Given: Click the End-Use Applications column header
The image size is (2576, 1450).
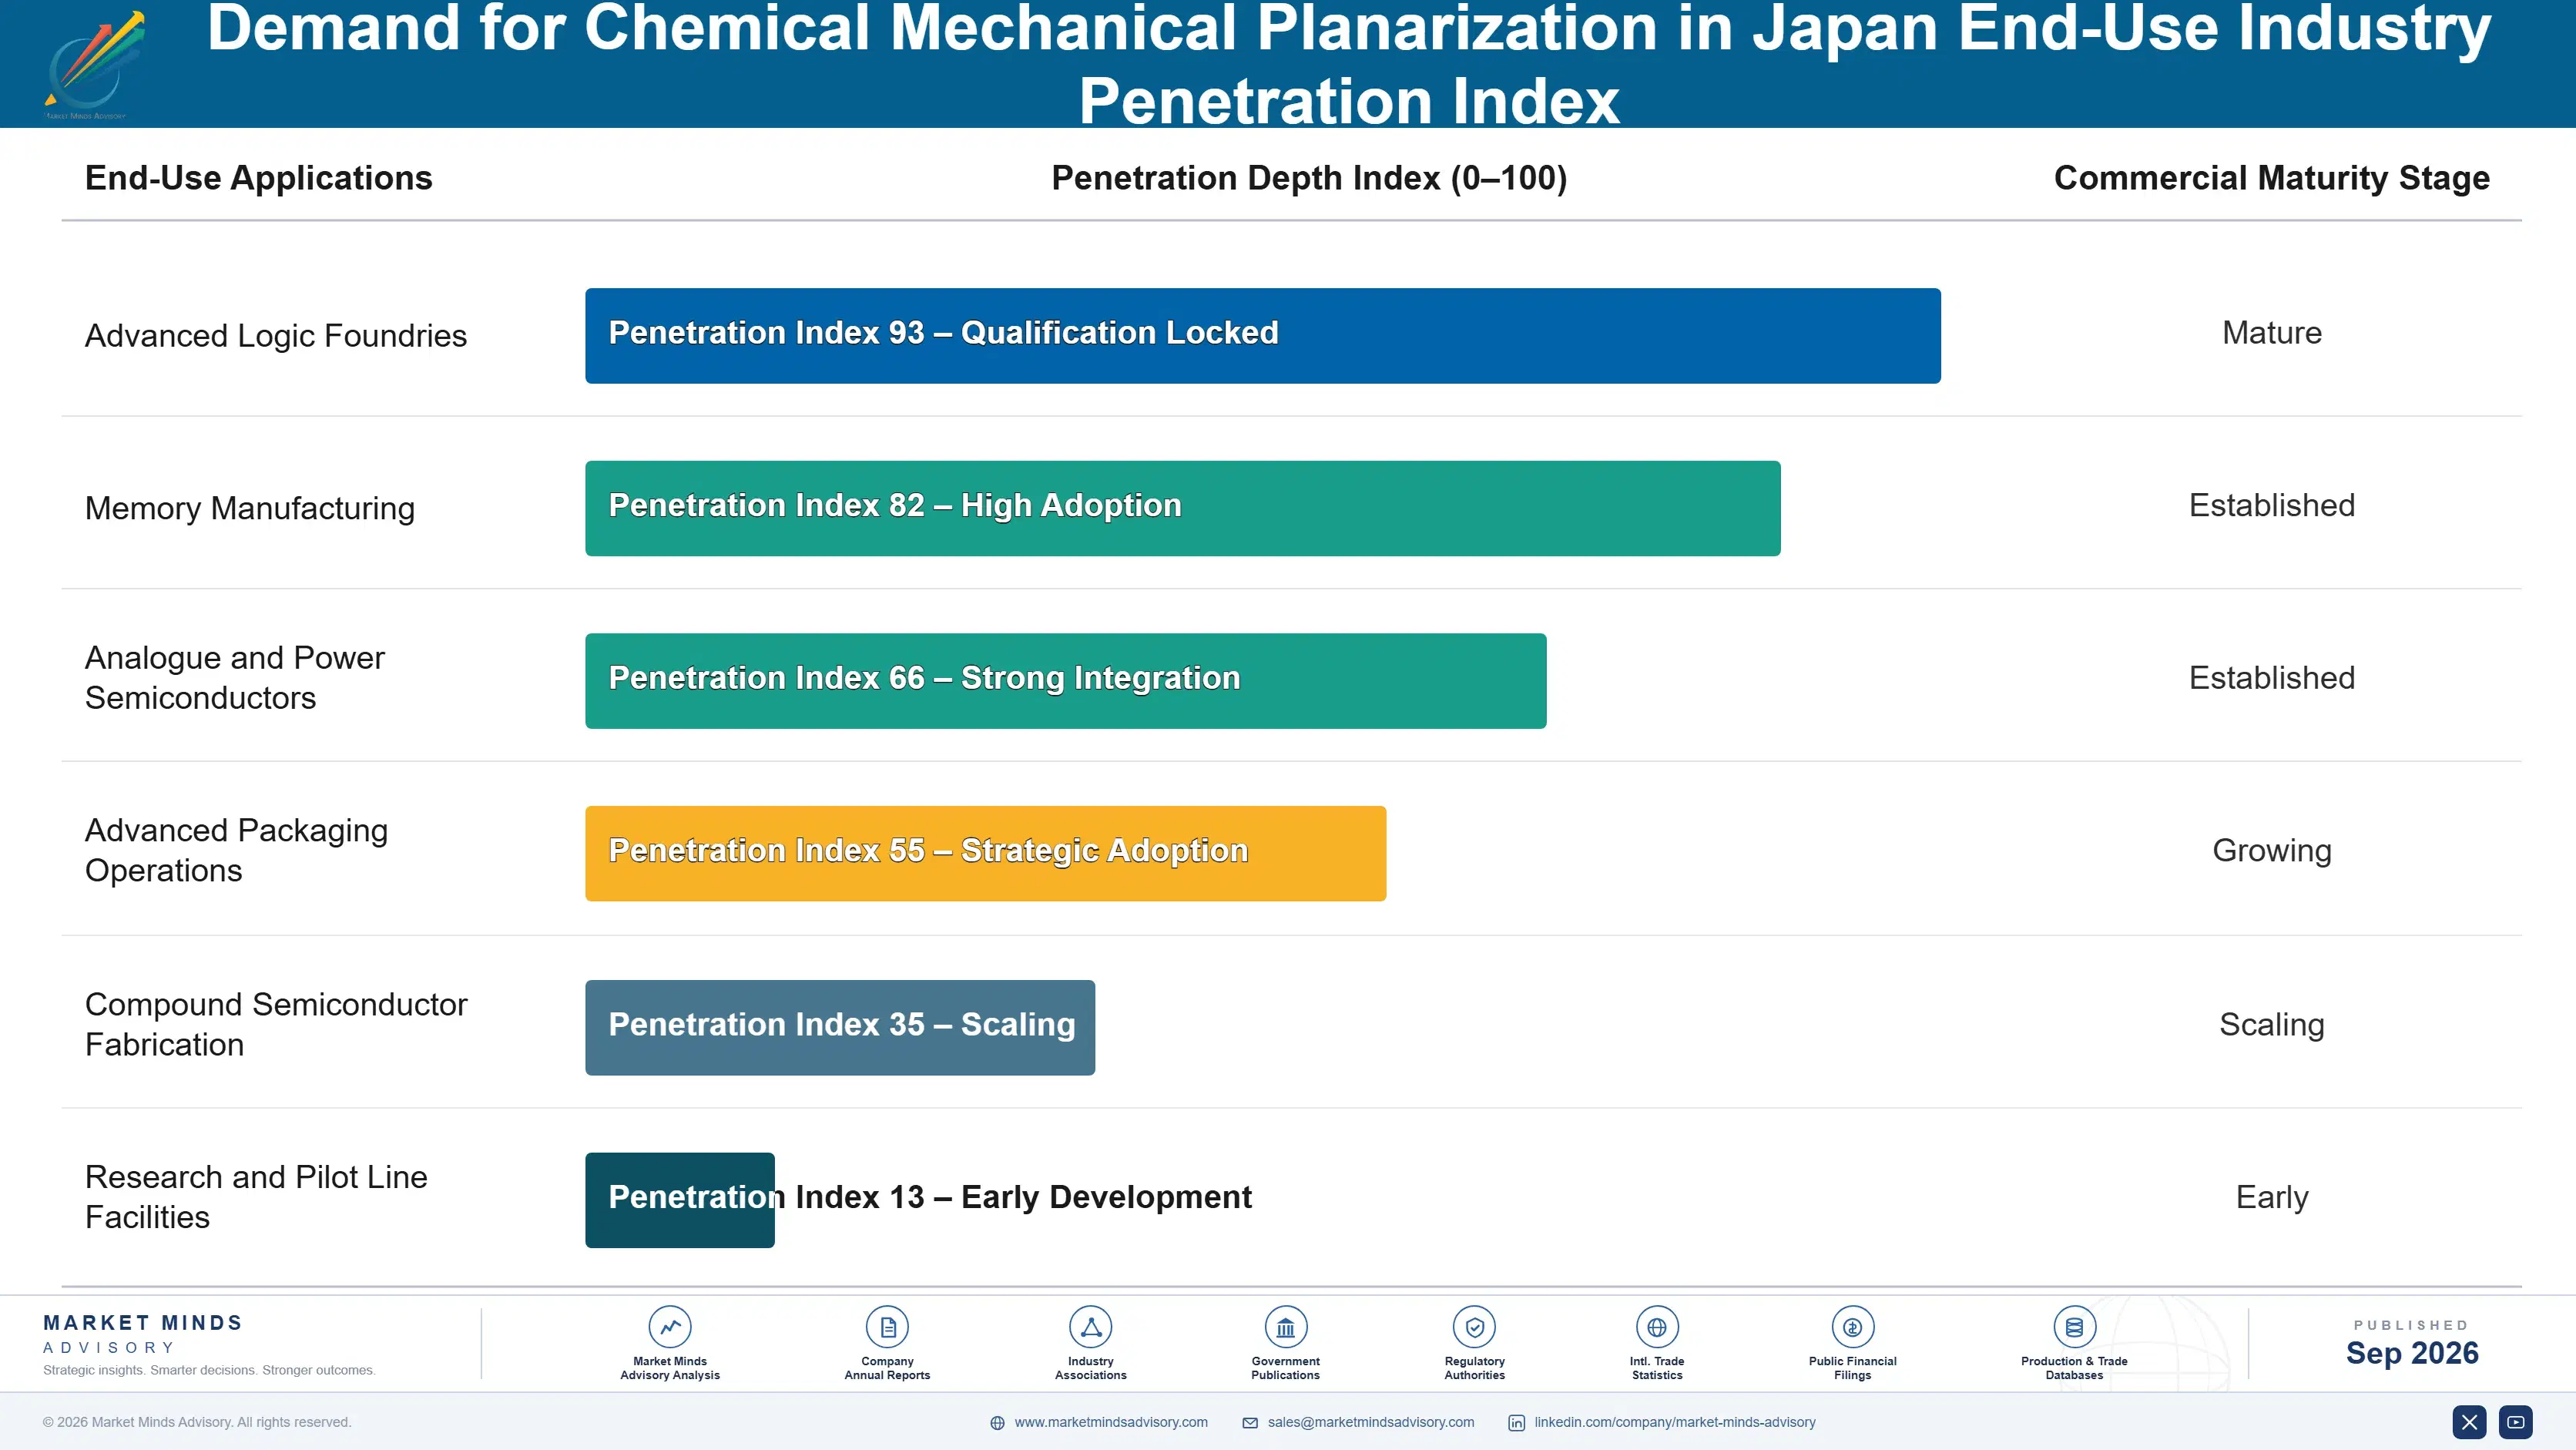Looking at the screenshot, I should (x=259, y=178).
